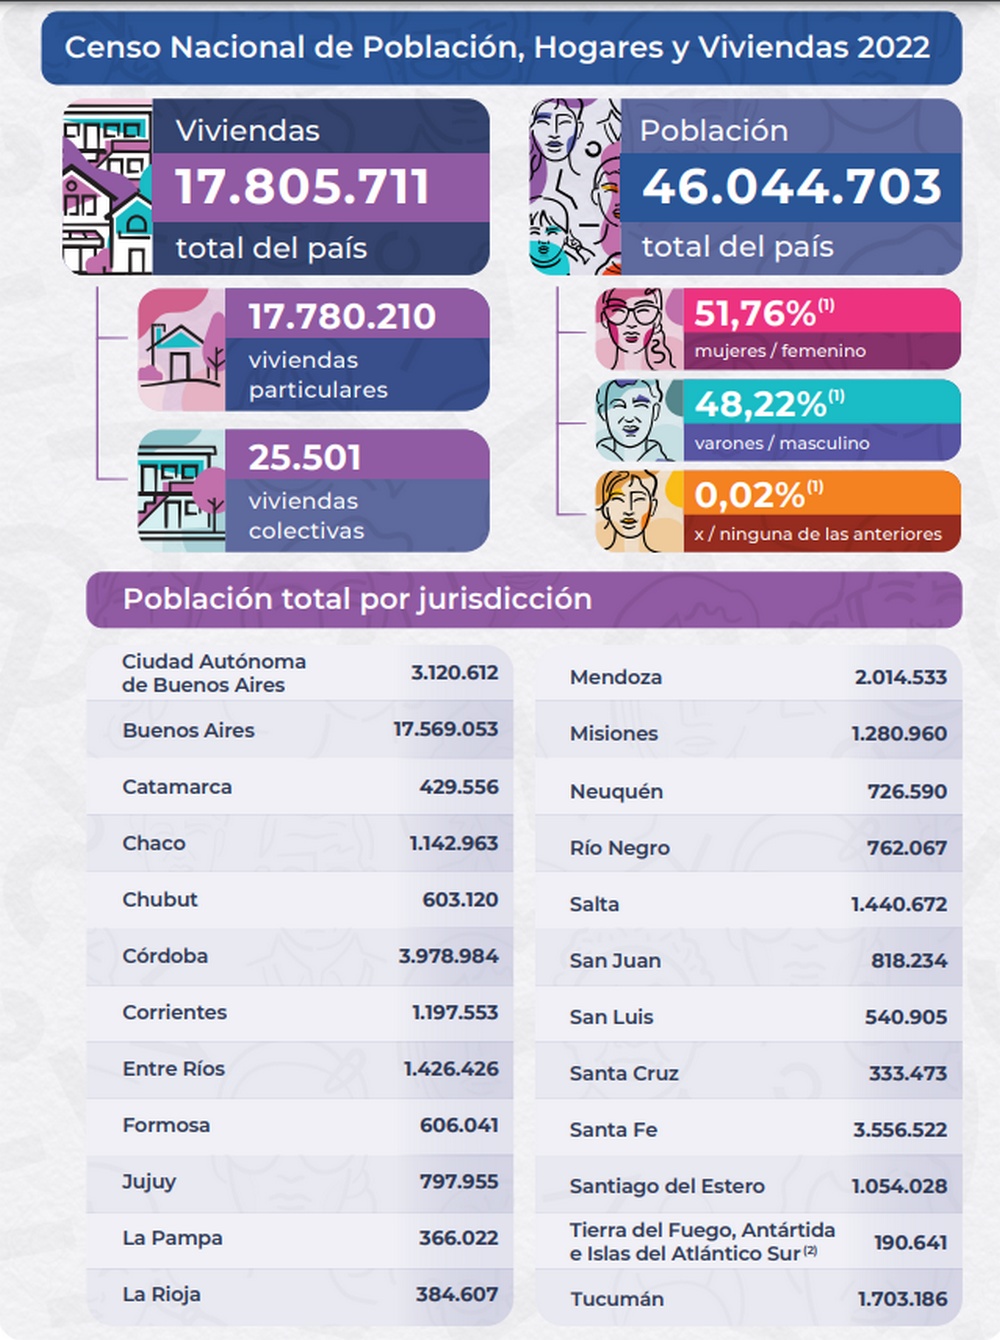The width and height of the screenshot is (1000, 1340).
Task: Select the Córdoba jurisdiction row
Action: pos(300,956)
